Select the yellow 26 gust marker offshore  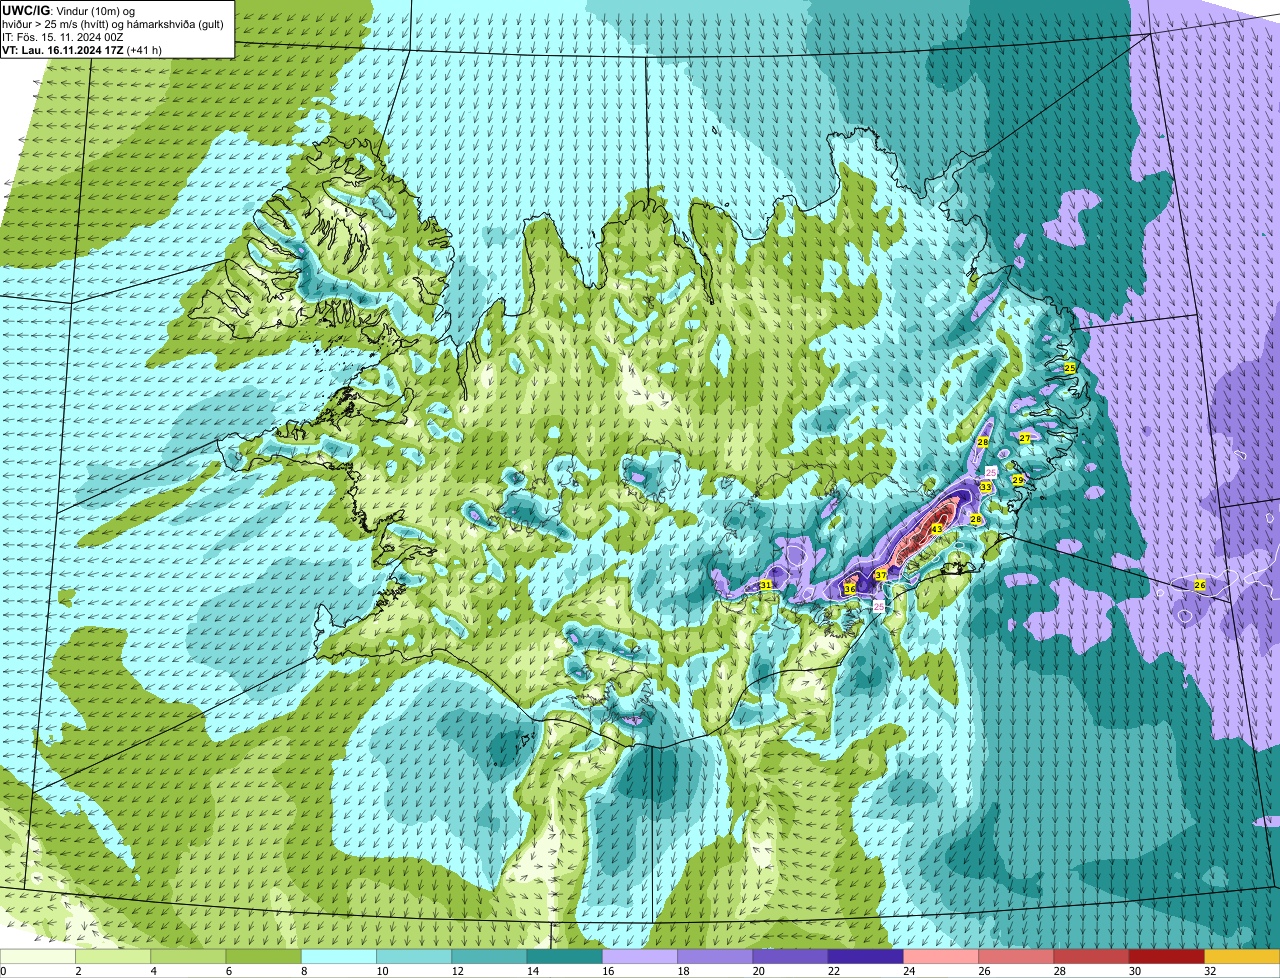tap(1200, 584)
